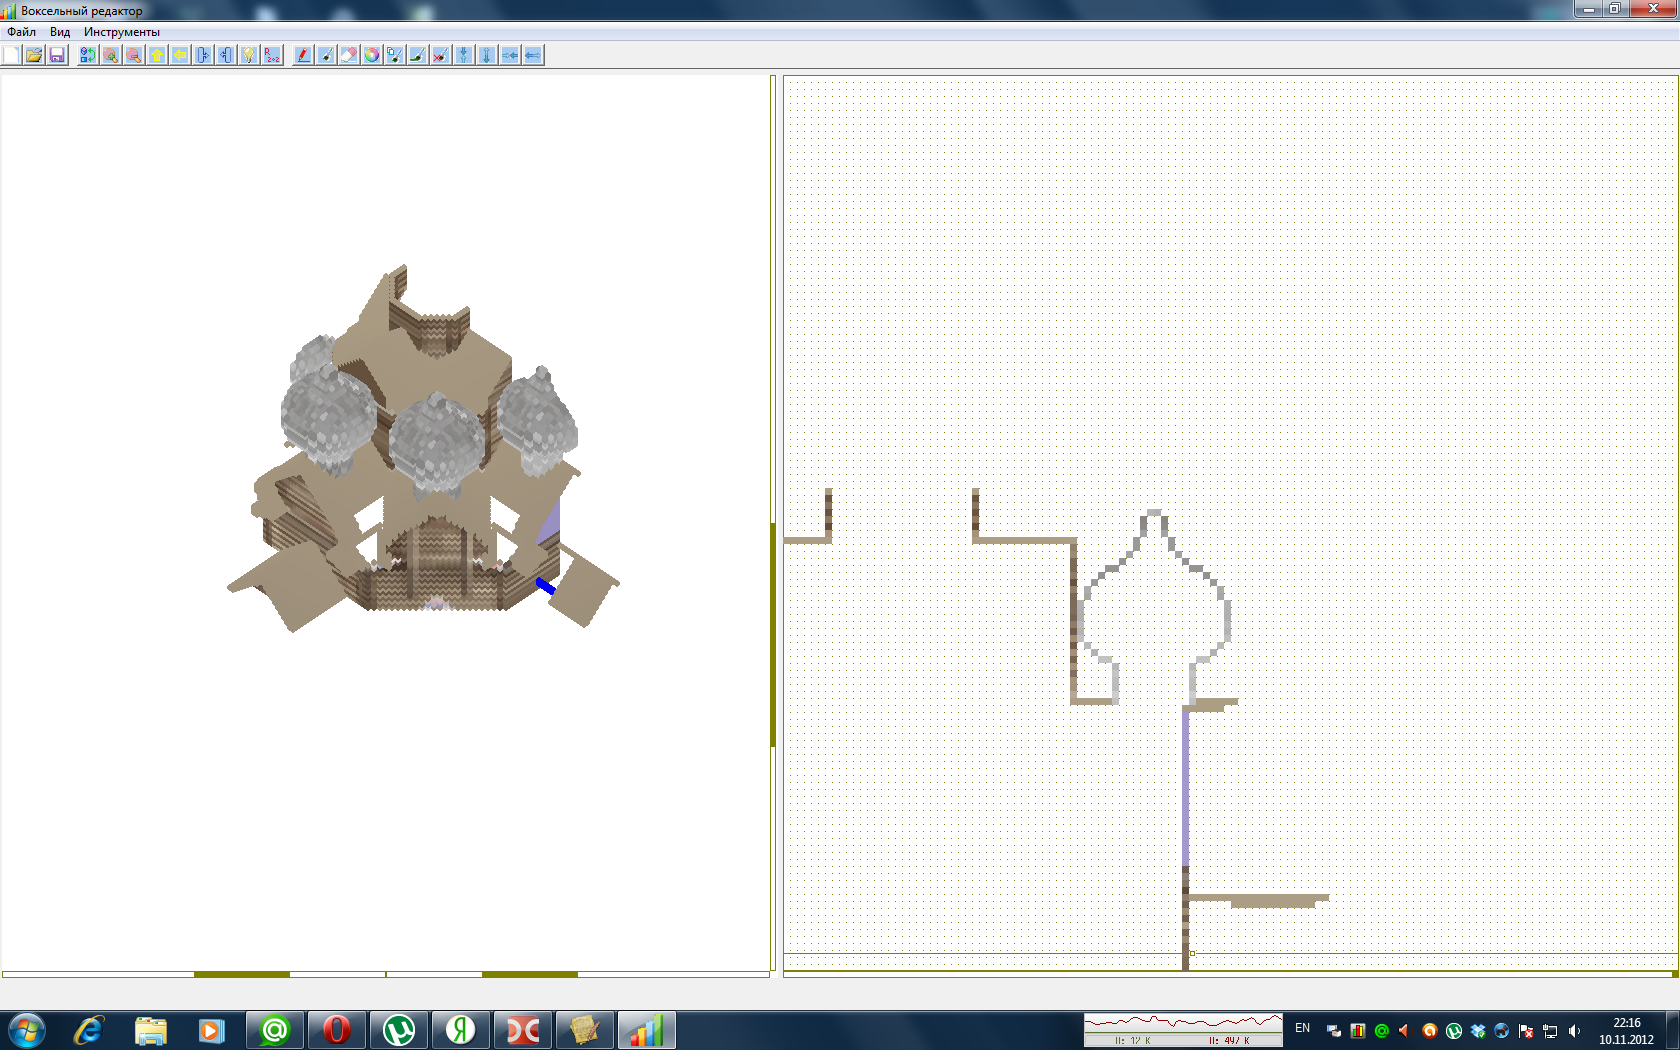The height and width of the screenshot is (1050, 1680).
Task: Click the rotate view icon with green arrows
Action: (88, 55)
